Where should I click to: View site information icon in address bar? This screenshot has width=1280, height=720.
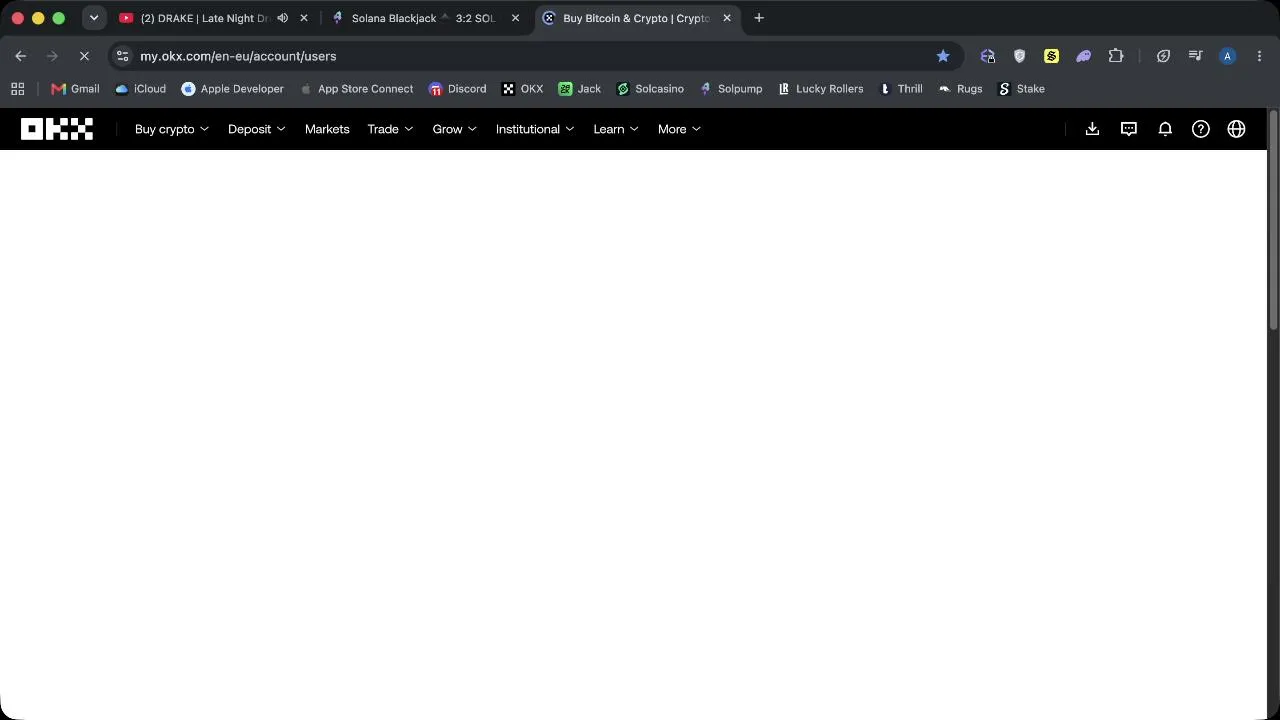pyautogui.click(x=122, y=56)
